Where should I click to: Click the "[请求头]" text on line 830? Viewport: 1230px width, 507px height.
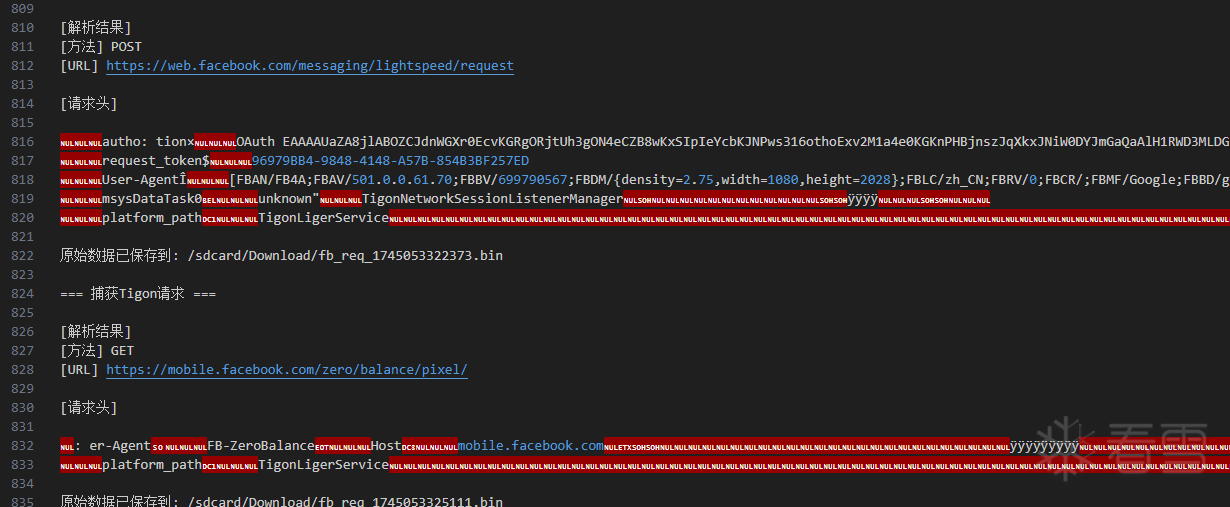(x=89, y=408)
